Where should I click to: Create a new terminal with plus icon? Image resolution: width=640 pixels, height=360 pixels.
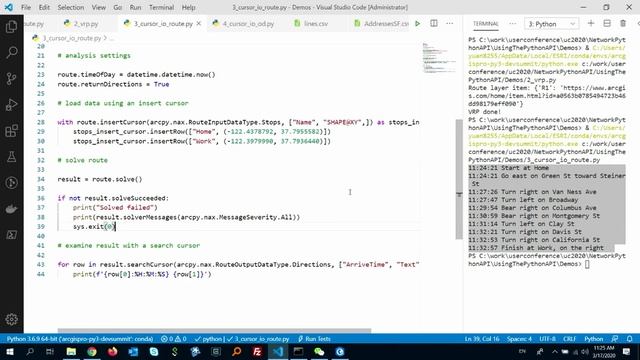[591, 24]
